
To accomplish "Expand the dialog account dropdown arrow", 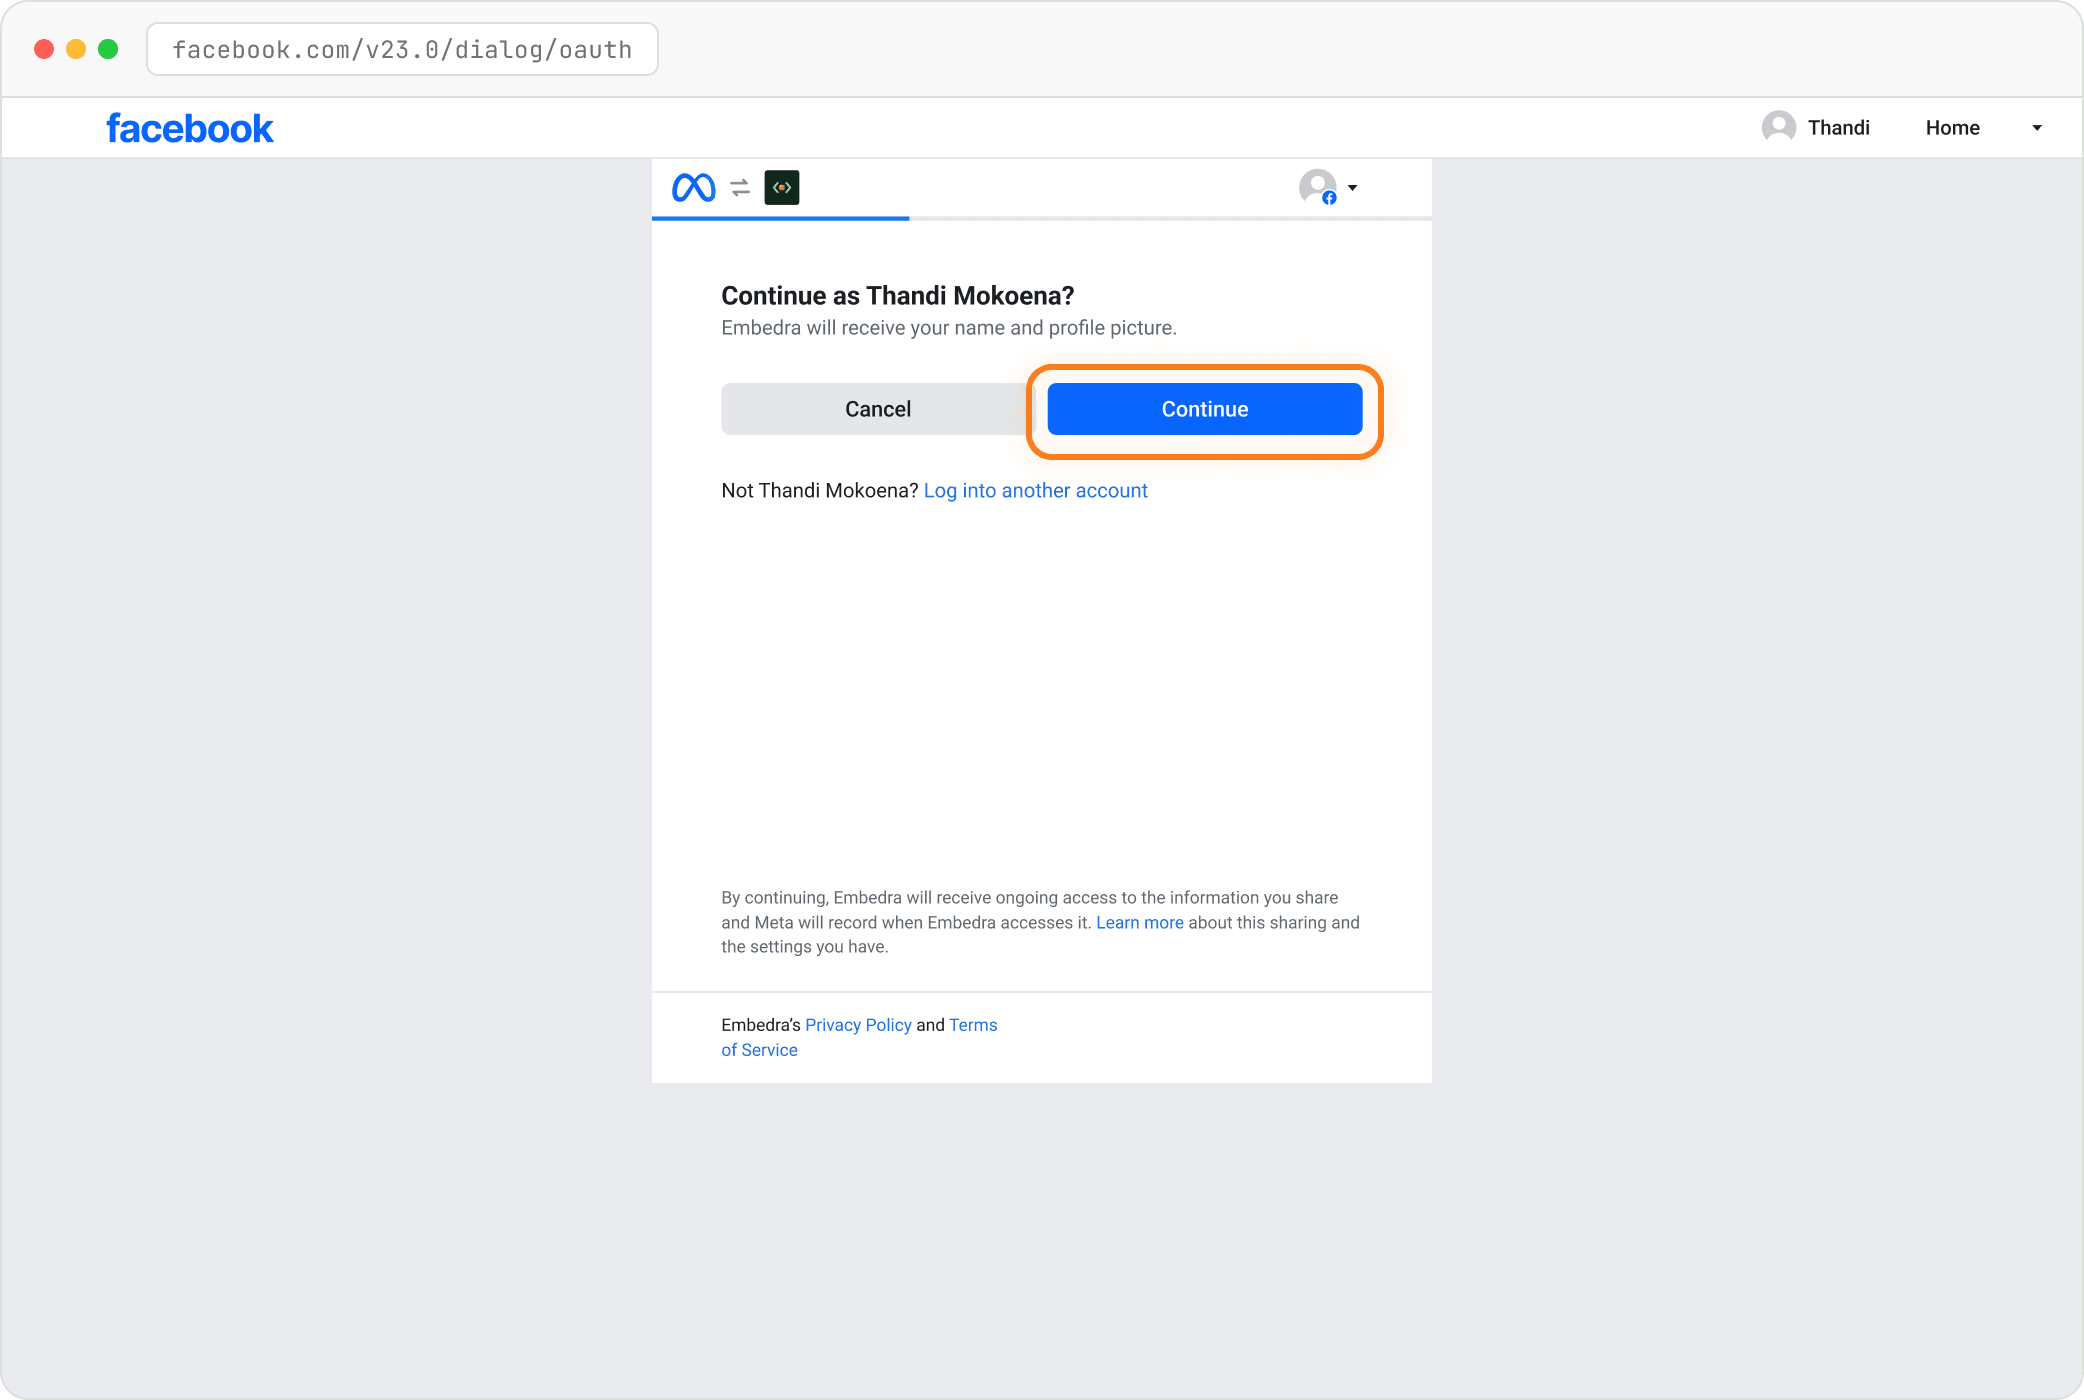I will click(1352, 188).
